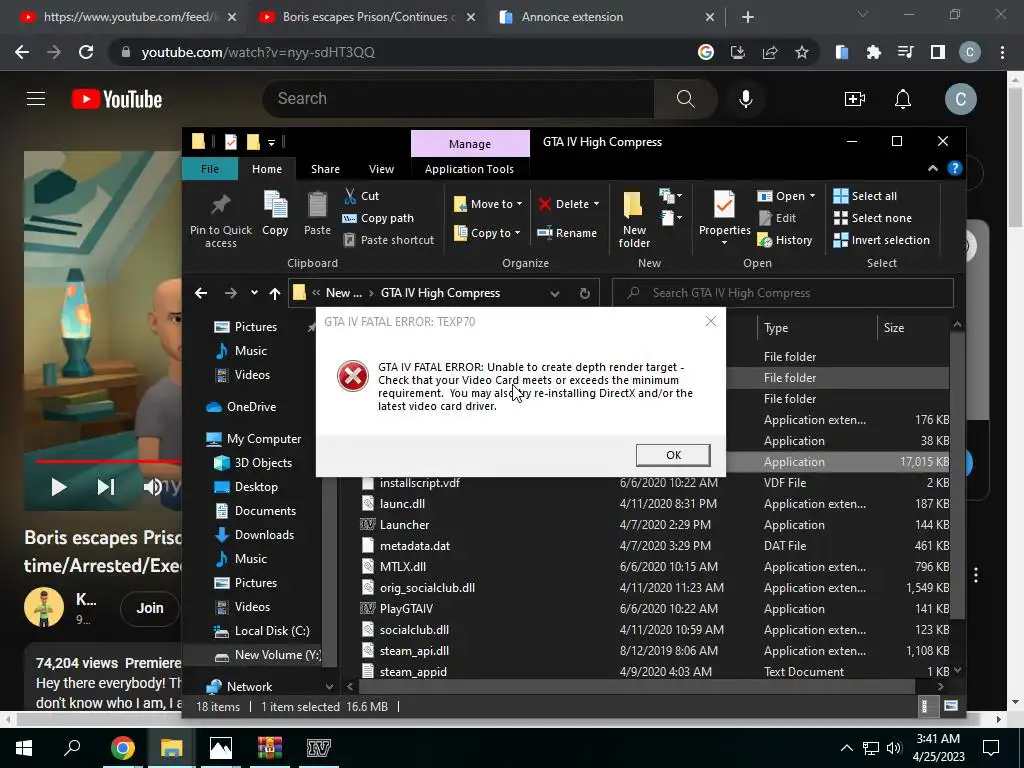Click OK in the GTA IV fatal error dialog
The height and width of the screenshot is (768, 1024).
click(673, 455)
